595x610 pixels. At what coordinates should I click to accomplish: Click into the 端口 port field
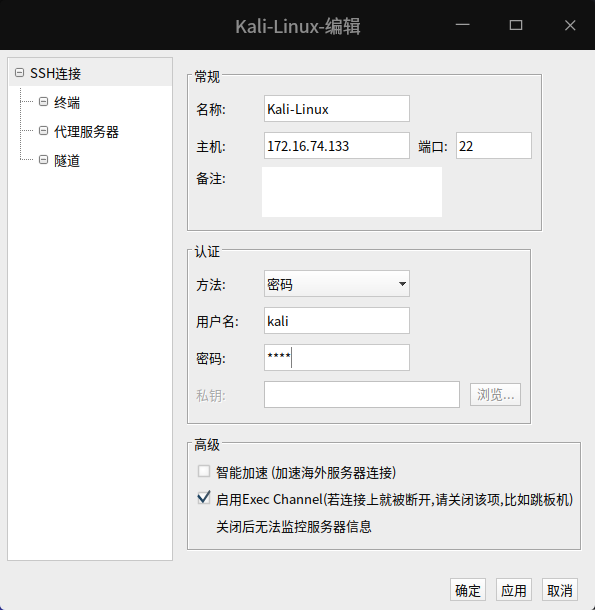pyautogui.click(x=493, y=145)
